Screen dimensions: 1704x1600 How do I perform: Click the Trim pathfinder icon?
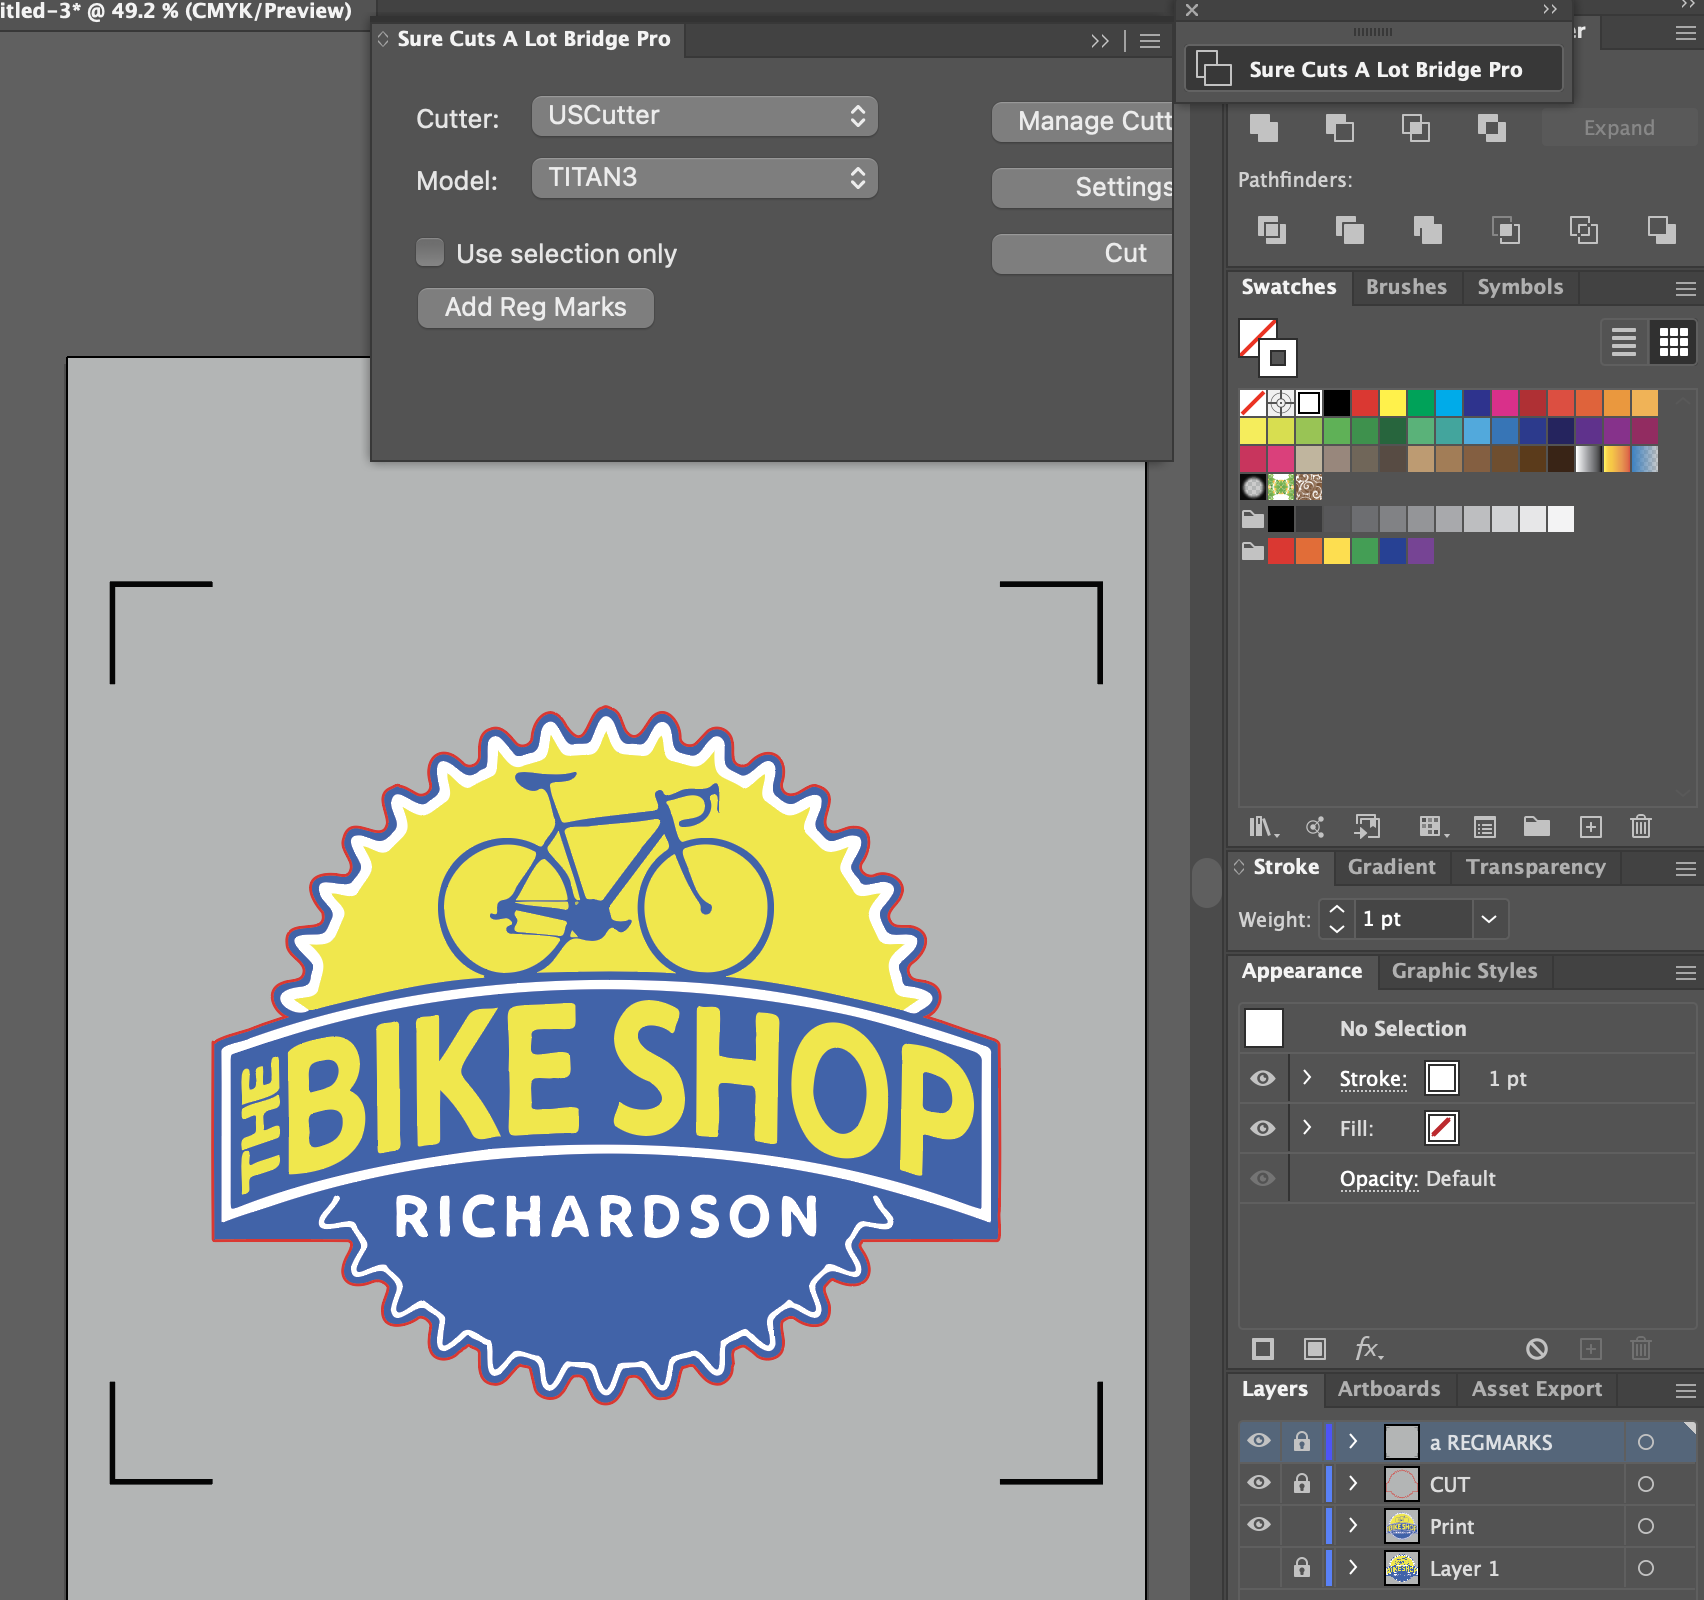[x=1350, y=230]
